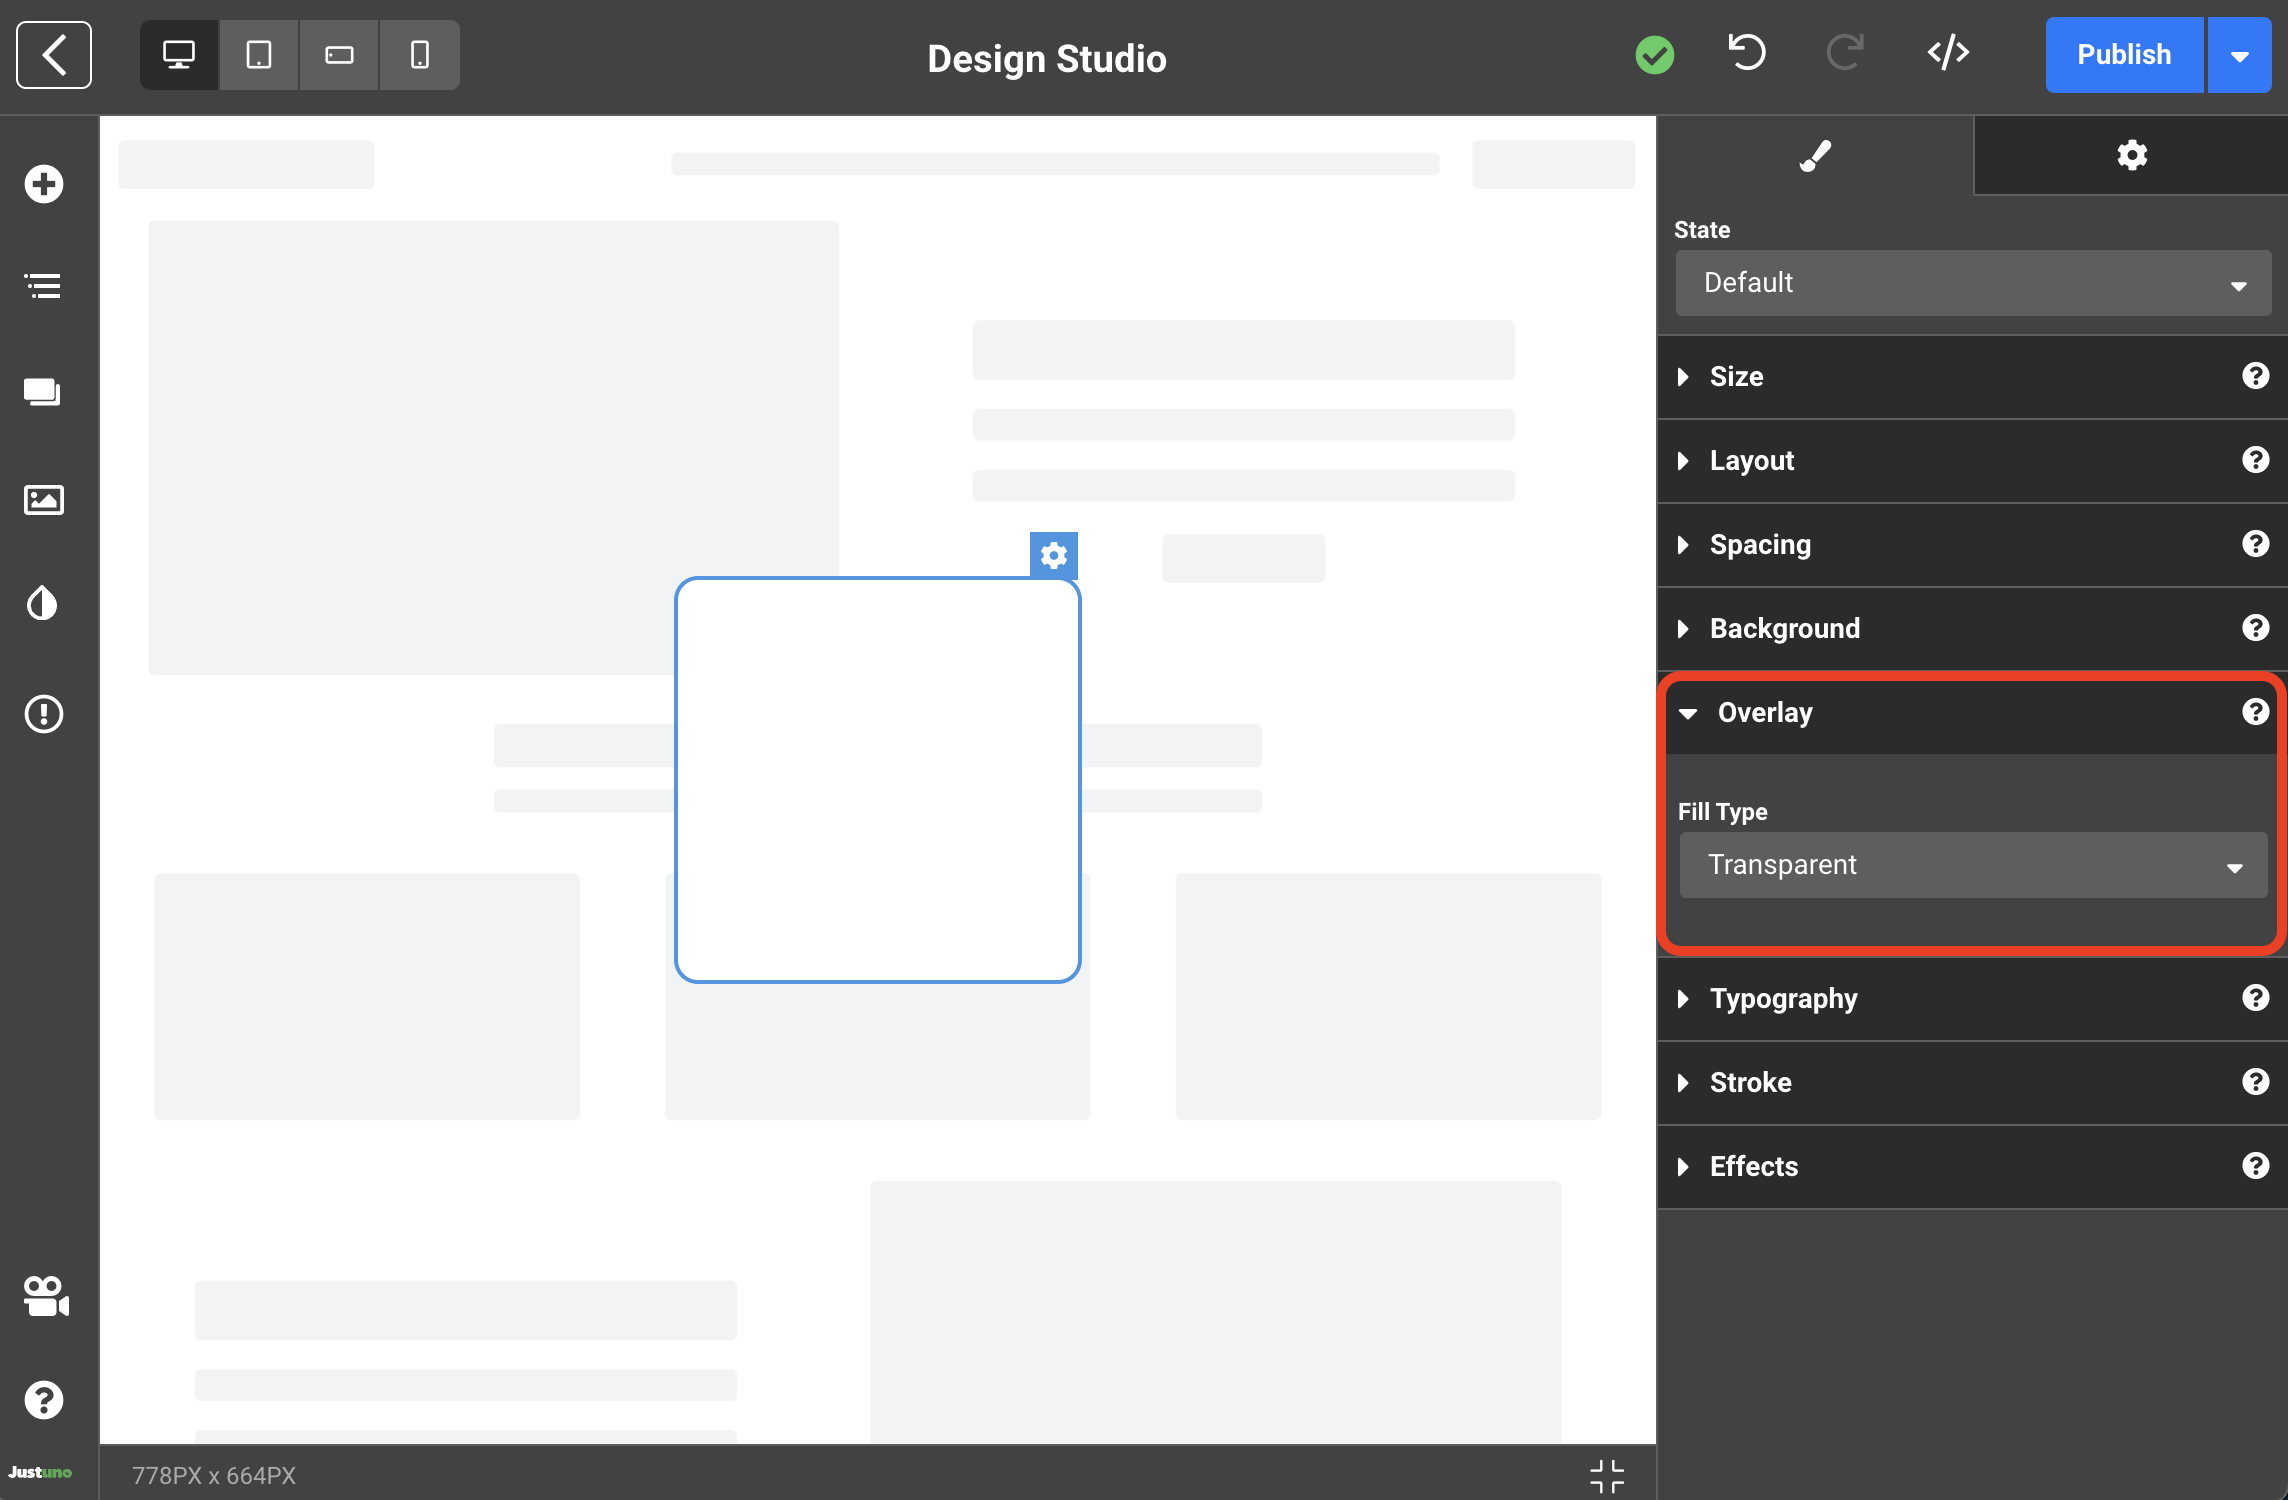The image size is (2288, 1500).
Task: Click the back arrow button
Action: point(54,55)
